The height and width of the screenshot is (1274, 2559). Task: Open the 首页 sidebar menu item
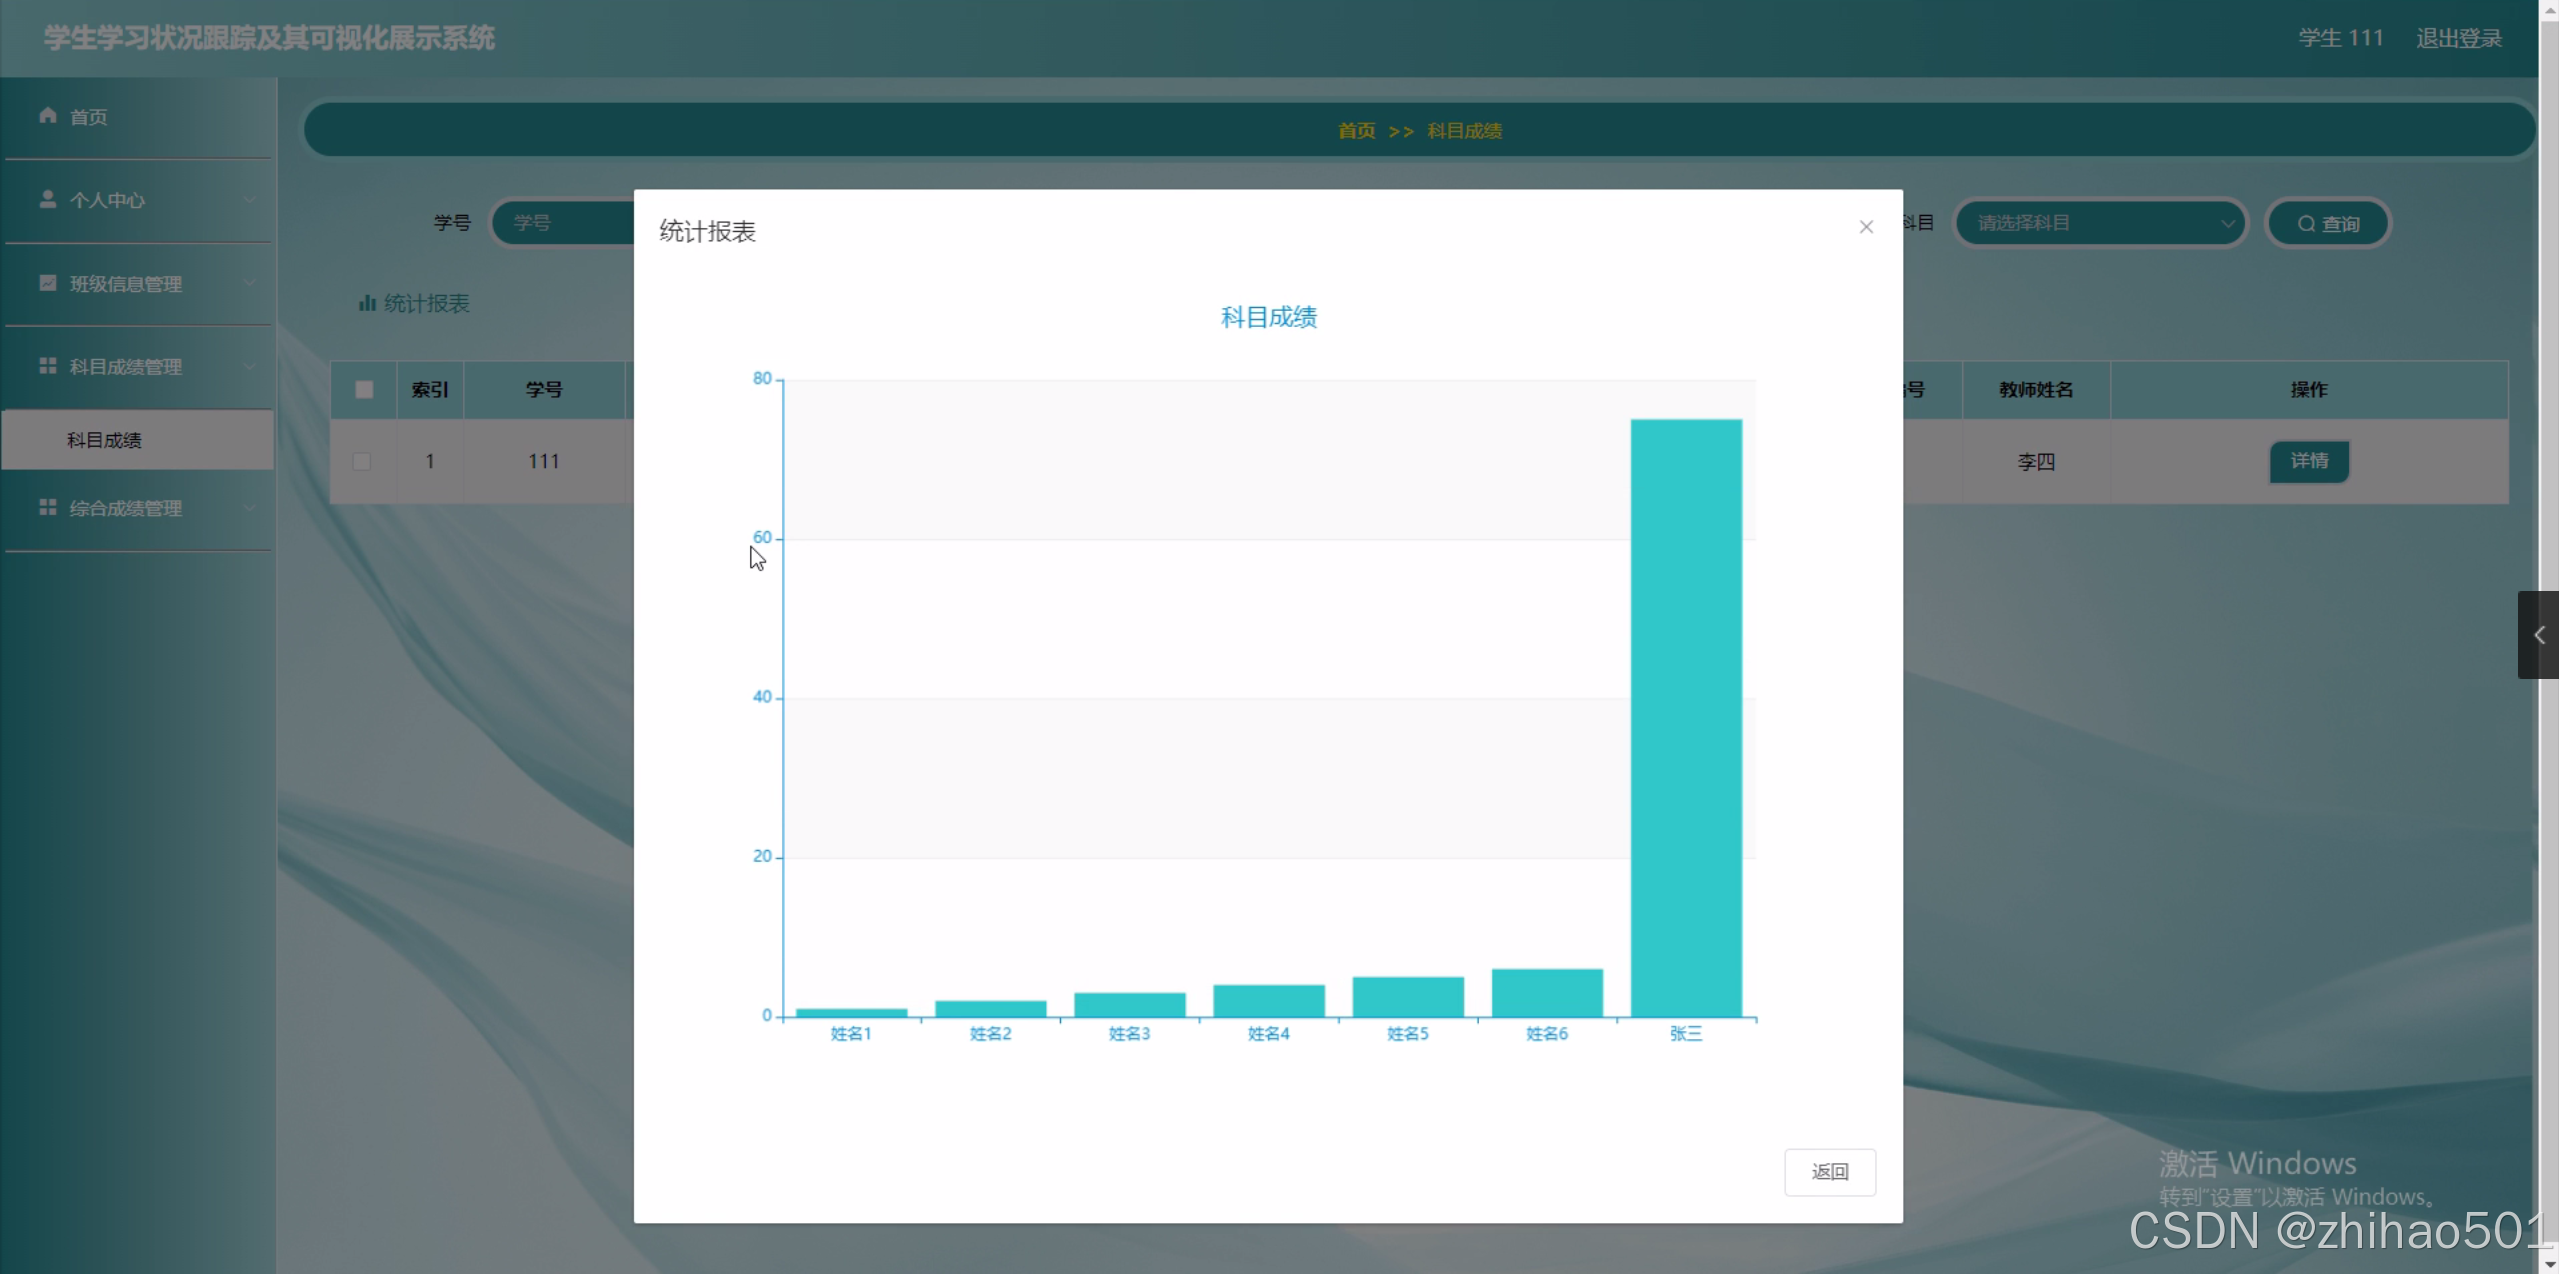(89, 117)
